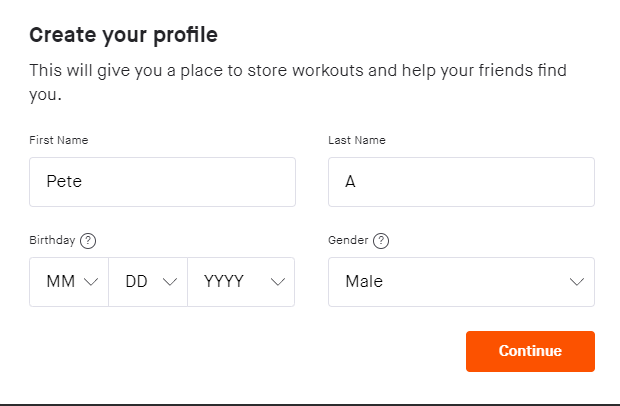Open the Gender dropdown showing Male
This screenshot has width=620, height=406.
[461, 282]
